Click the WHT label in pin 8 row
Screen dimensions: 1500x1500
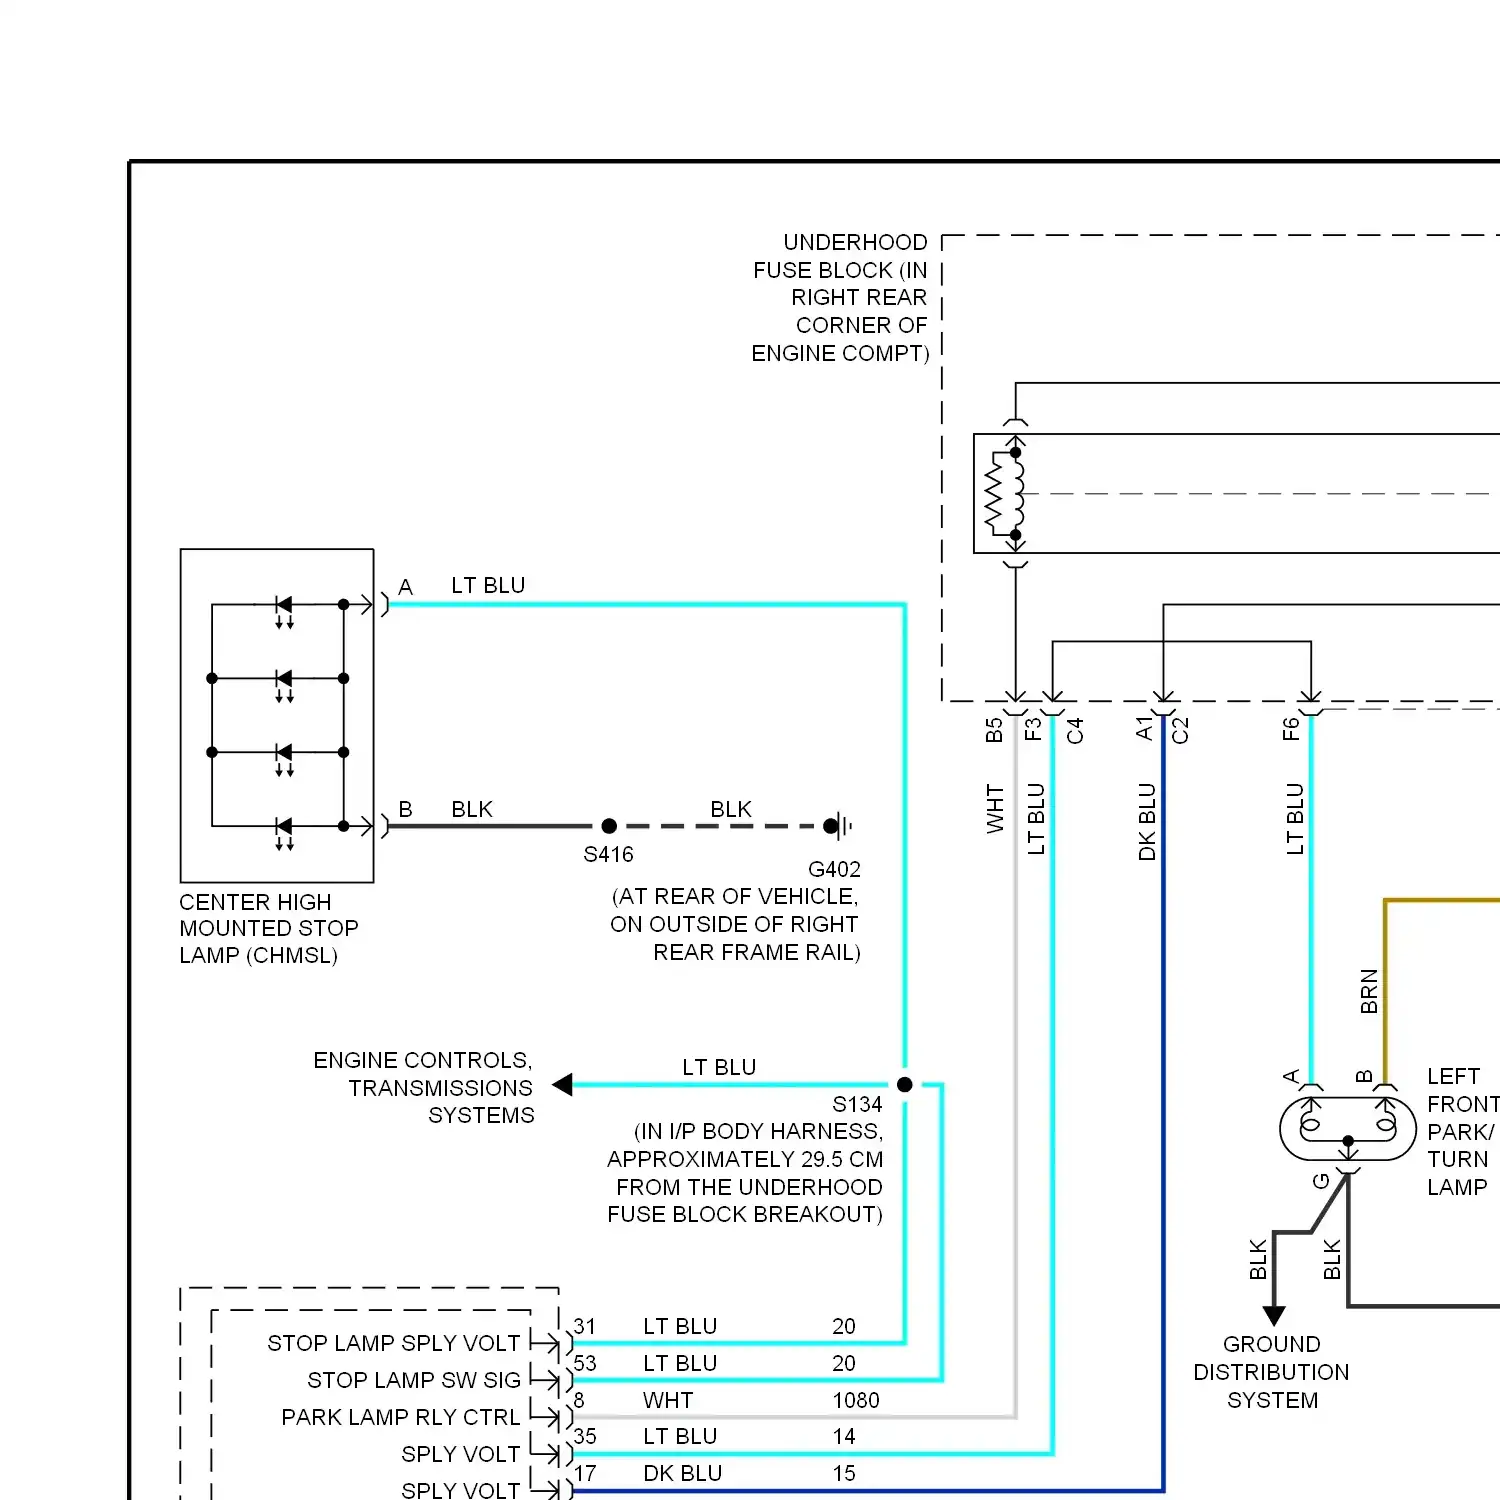[668, 1400]
